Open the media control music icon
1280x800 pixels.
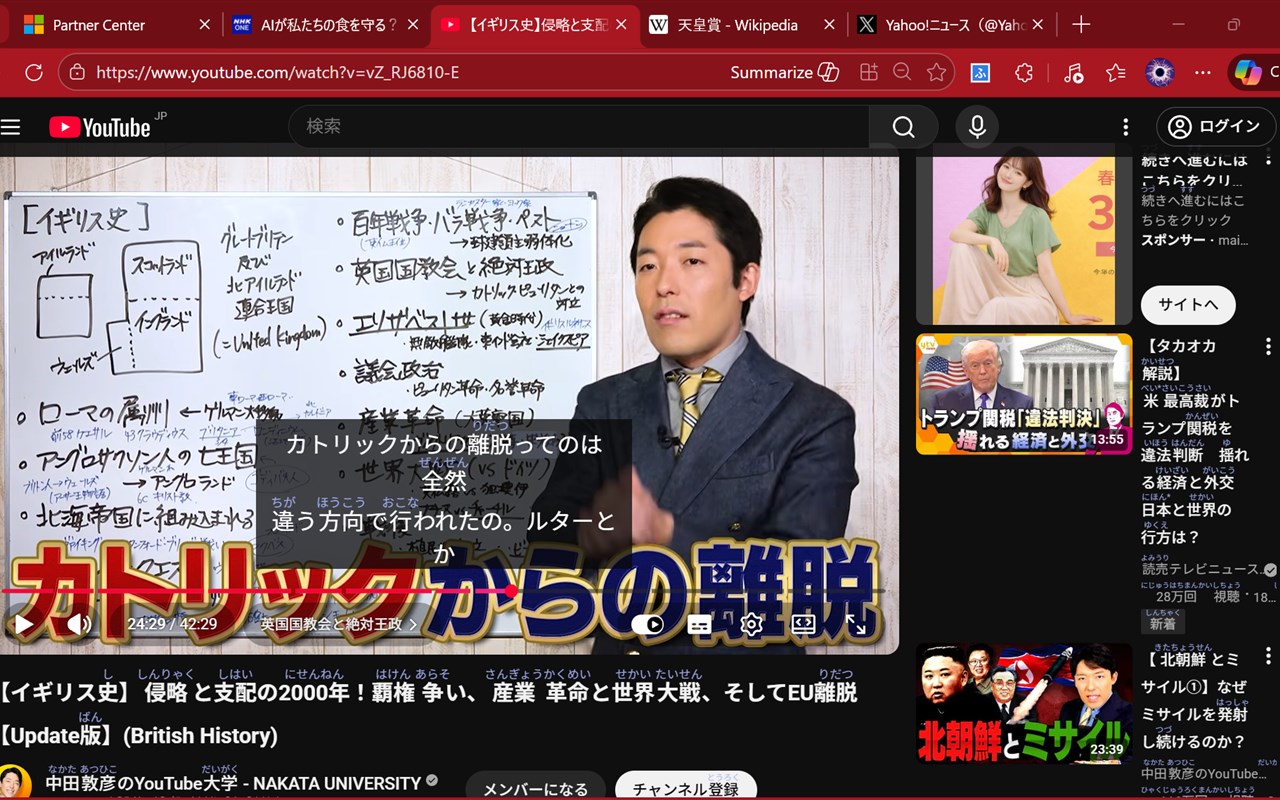coord(1073,72)
